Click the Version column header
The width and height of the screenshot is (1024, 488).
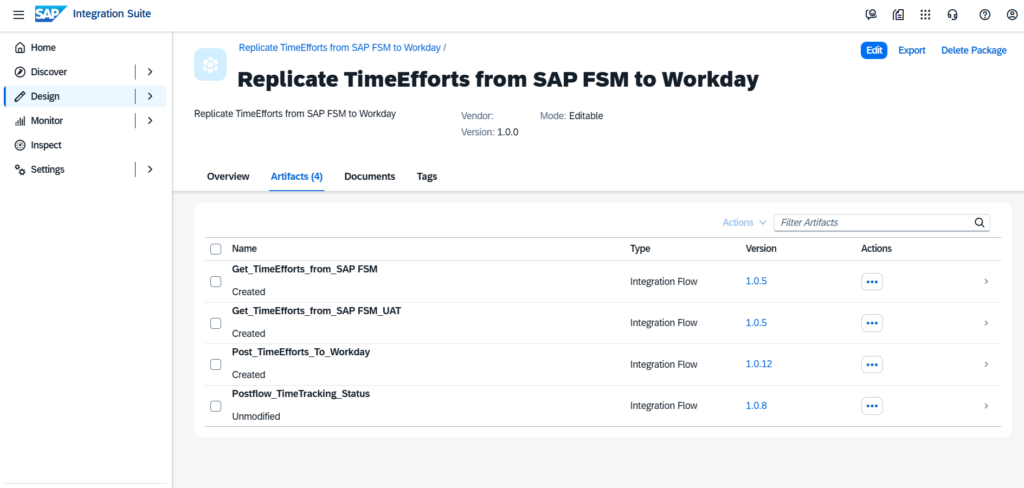click(x=761, y=249)
